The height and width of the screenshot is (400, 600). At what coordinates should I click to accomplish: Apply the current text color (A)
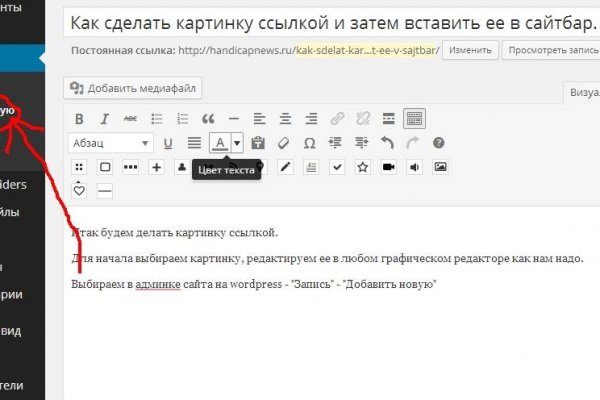point(220,143)
